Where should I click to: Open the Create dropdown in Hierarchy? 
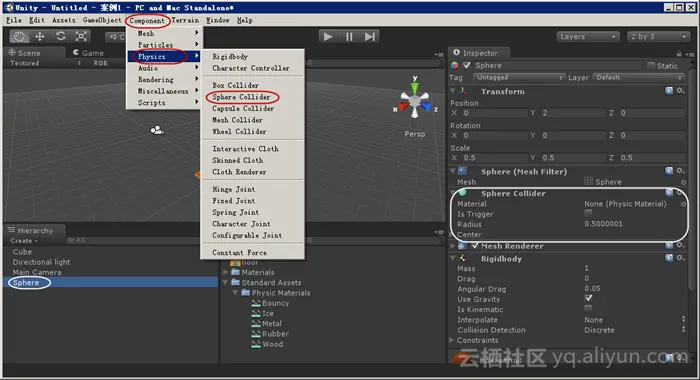pyautogui.click(x=24, y=241)
